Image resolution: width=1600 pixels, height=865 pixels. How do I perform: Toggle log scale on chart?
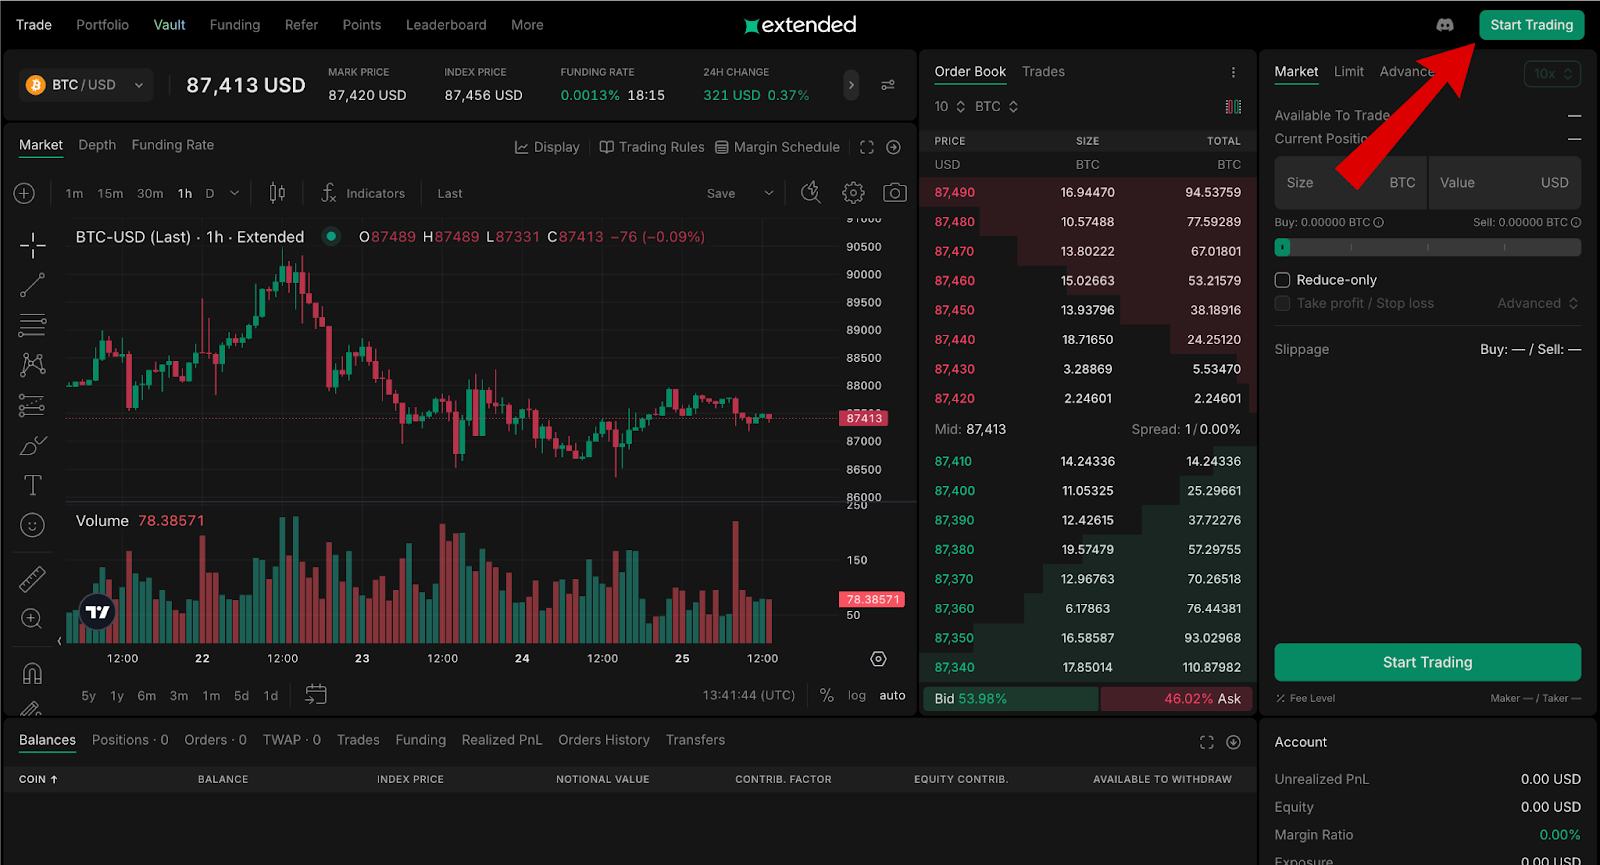click(857, 695)
